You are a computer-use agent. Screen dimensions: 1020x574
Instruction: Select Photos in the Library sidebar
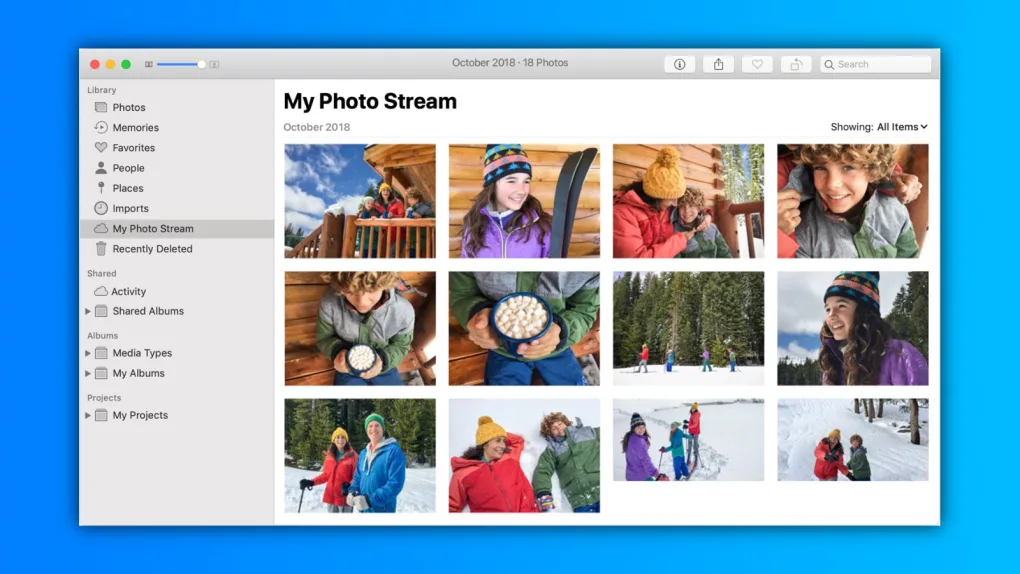(128, 108)
